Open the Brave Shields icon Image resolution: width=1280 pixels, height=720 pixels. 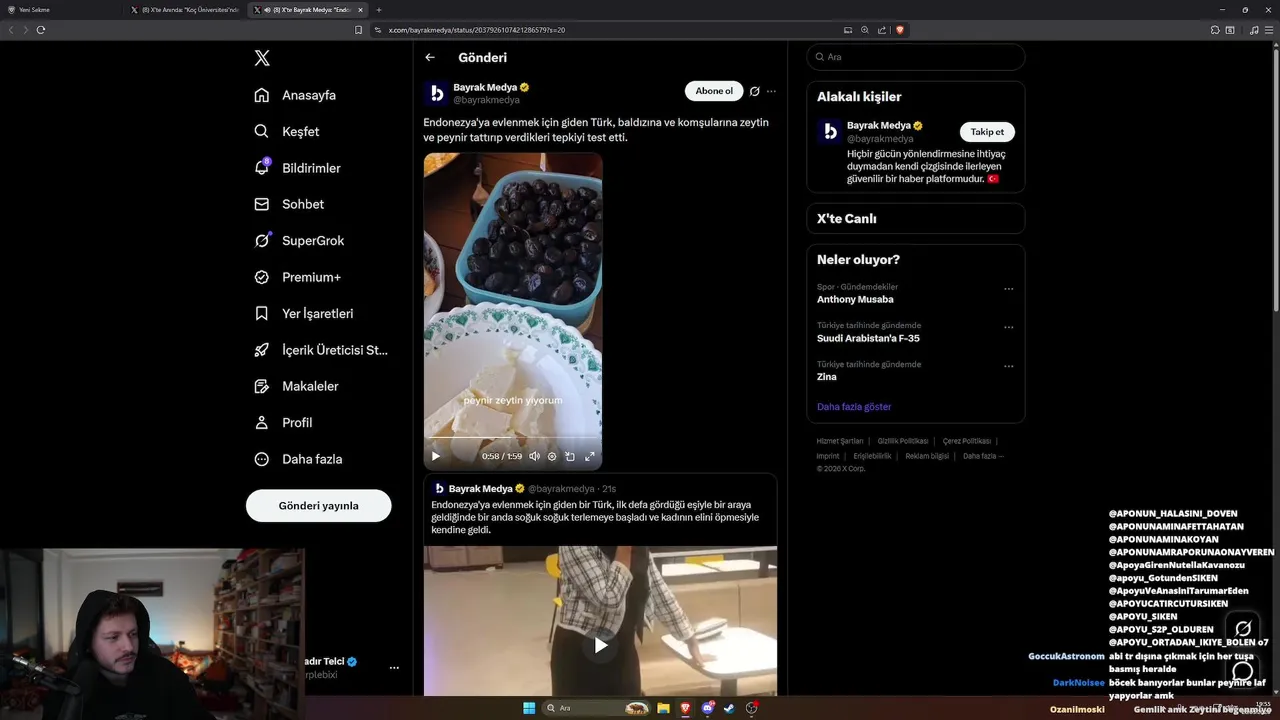tap(900, 30)
